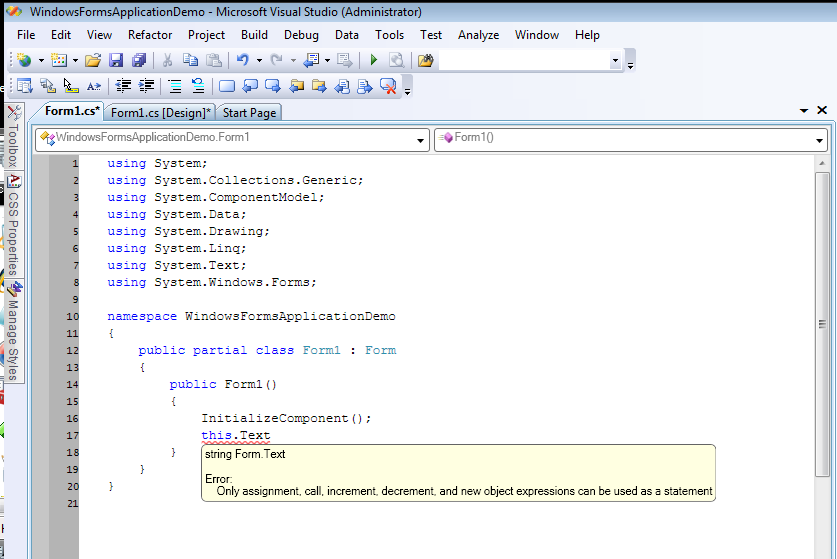837x559 pixels.
Task: Click the Cut scissors icon
Action: click(x=168, y=60)
